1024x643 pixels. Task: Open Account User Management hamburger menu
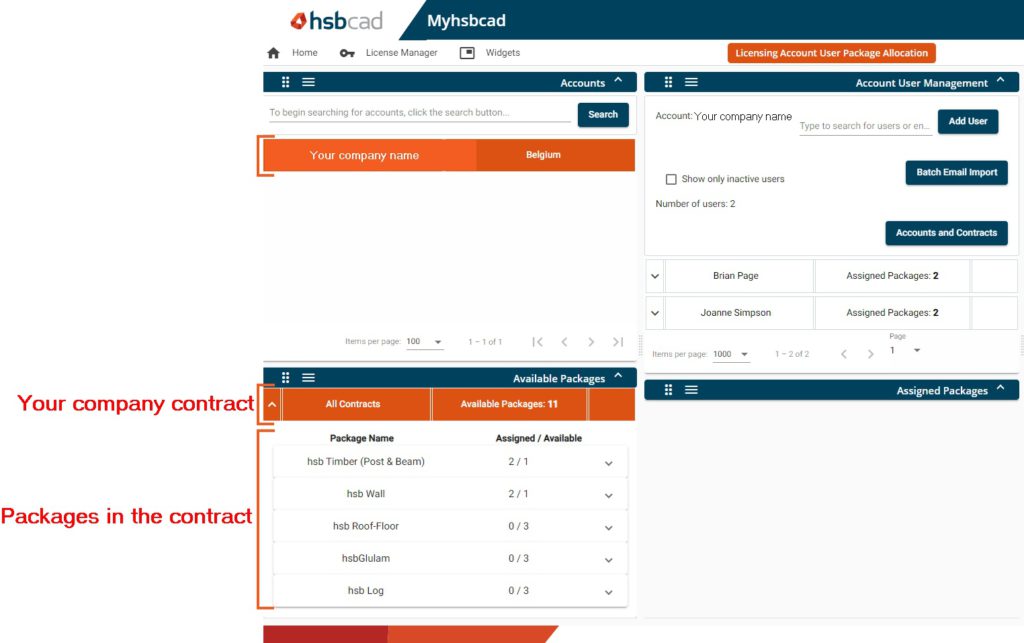pyautogui.click(x=691, y=82)
